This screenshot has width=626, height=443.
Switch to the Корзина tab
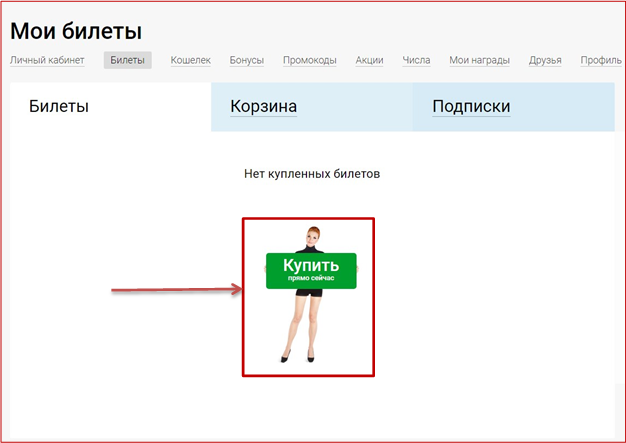pyautogui.click(x=312, y=107)
